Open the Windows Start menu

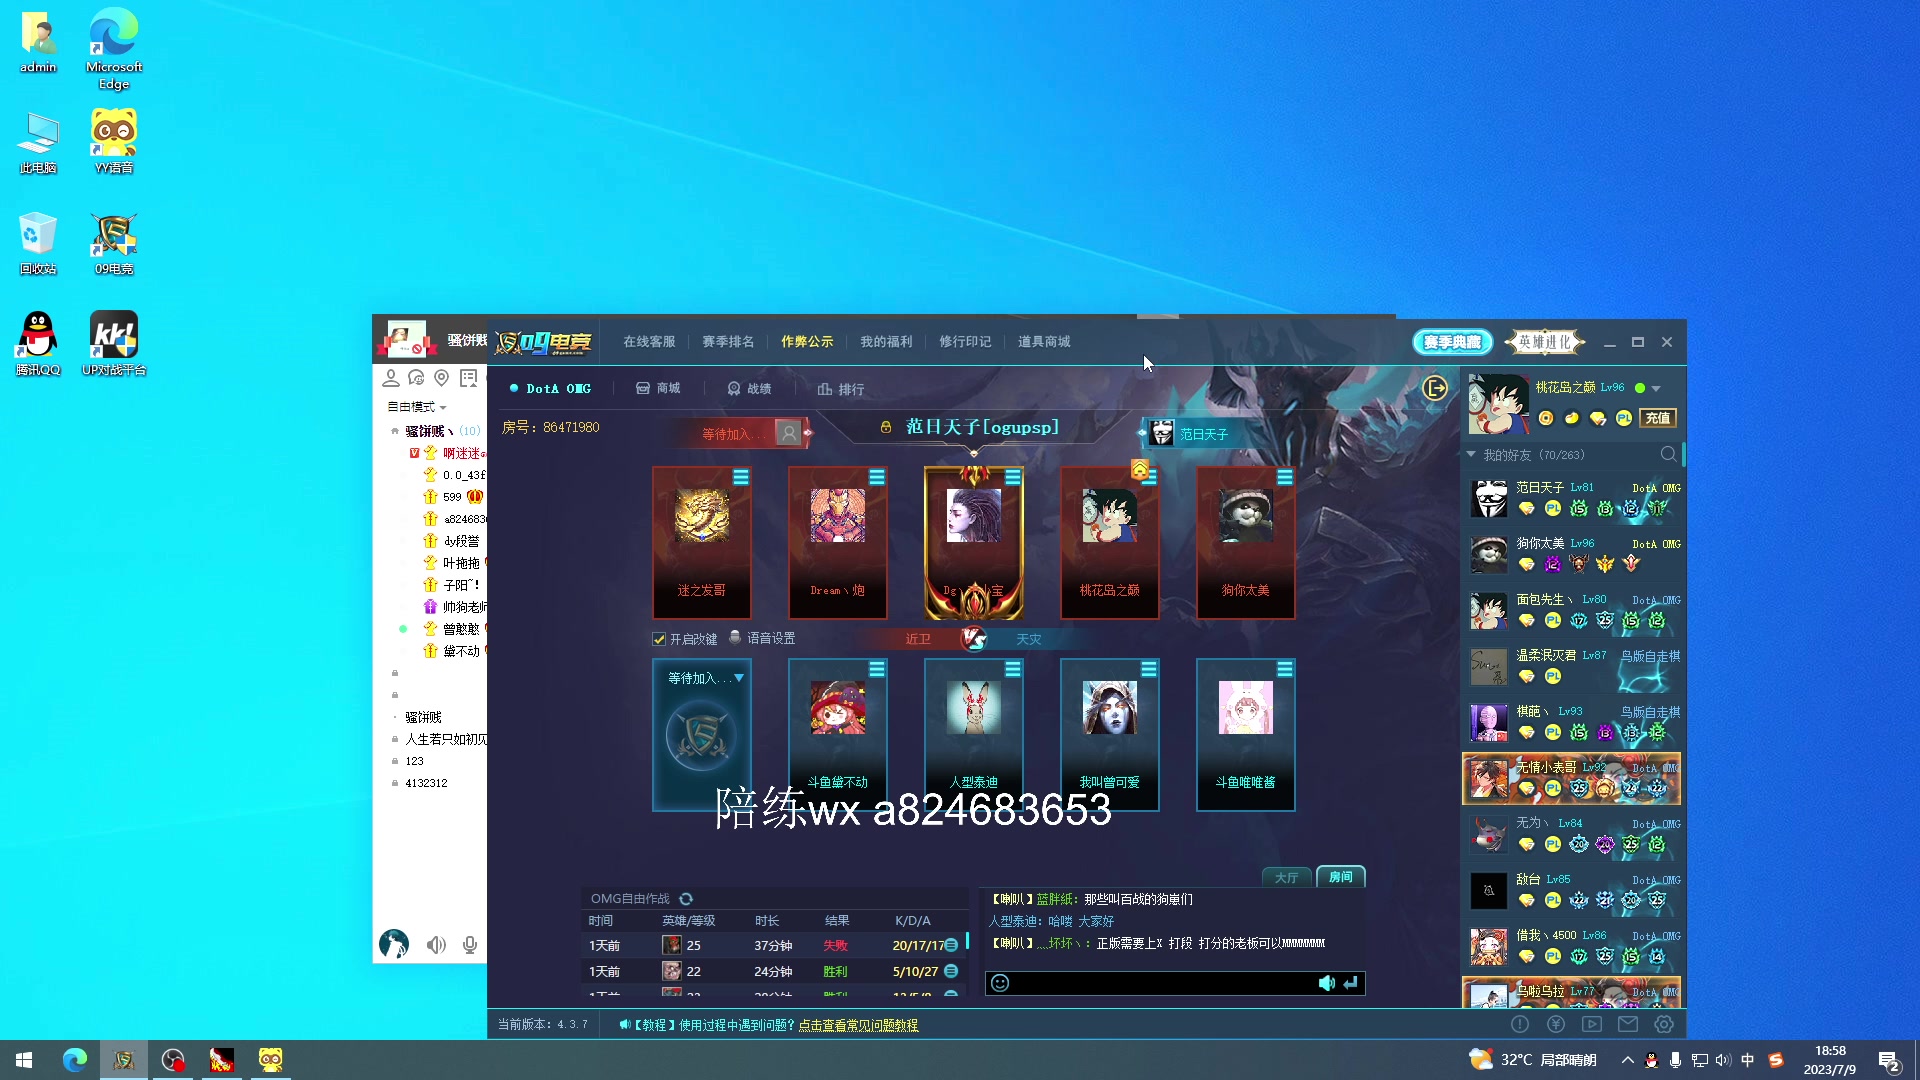tap(24, 1060)
